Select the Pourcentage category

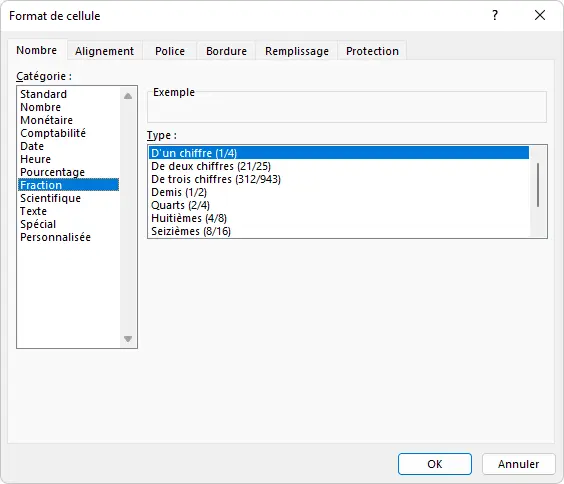(x=53, y=172)
